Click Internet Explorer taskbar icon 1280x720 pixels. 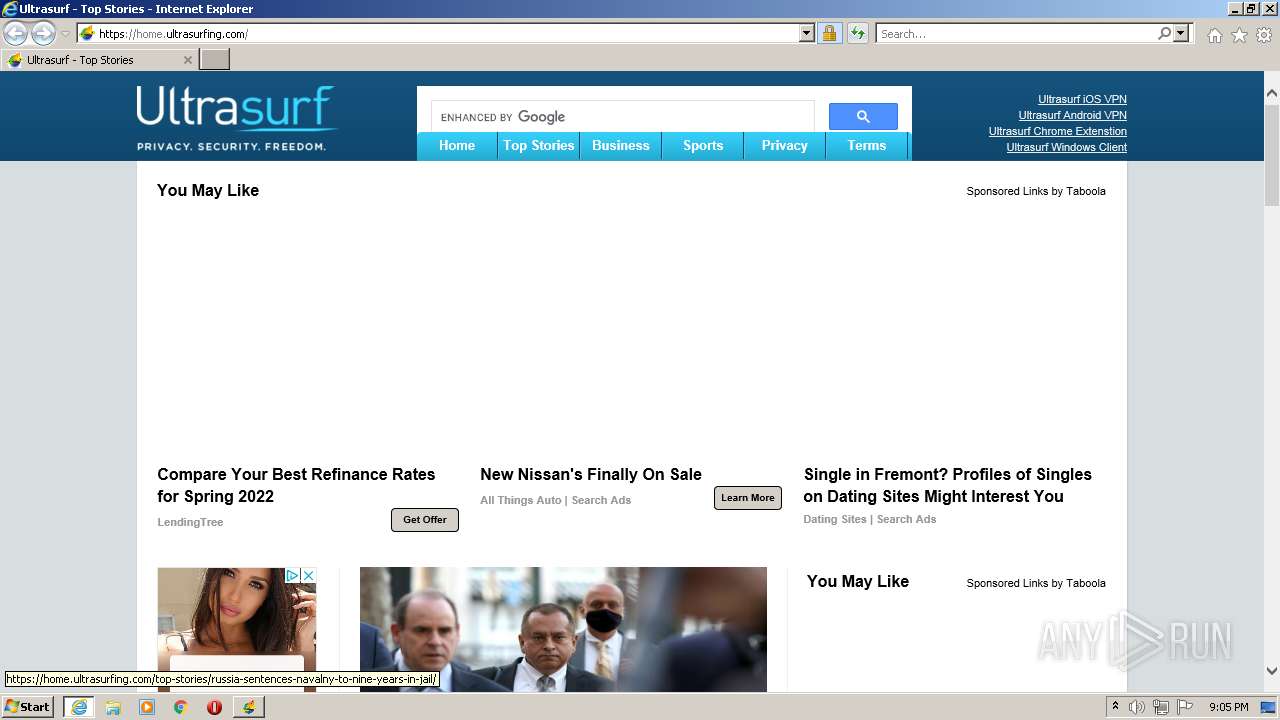click(x=78, y=707)
